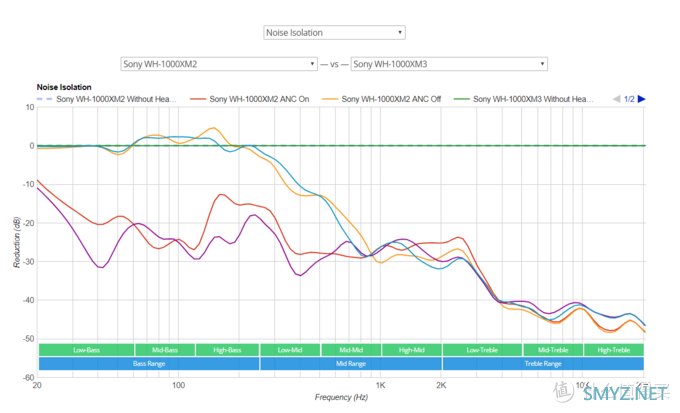Toggle Sony WH-1000XM2 ANC On legend series

(250, 99)
